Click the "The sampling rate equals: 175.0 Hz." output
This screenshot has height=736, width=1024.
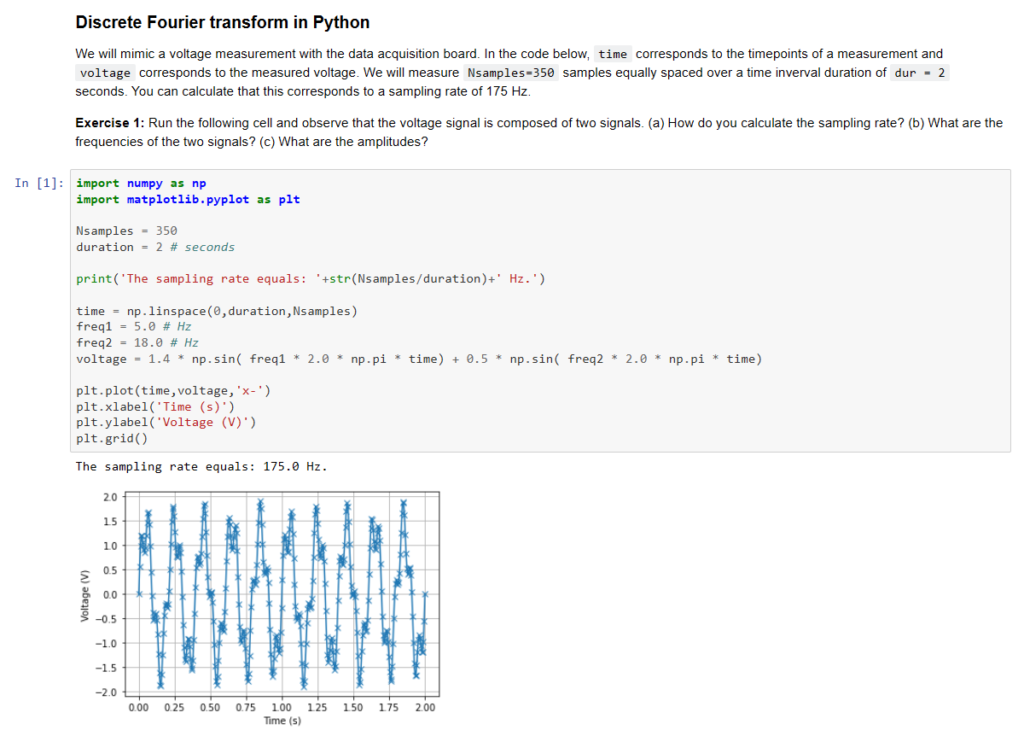(201, 467)
